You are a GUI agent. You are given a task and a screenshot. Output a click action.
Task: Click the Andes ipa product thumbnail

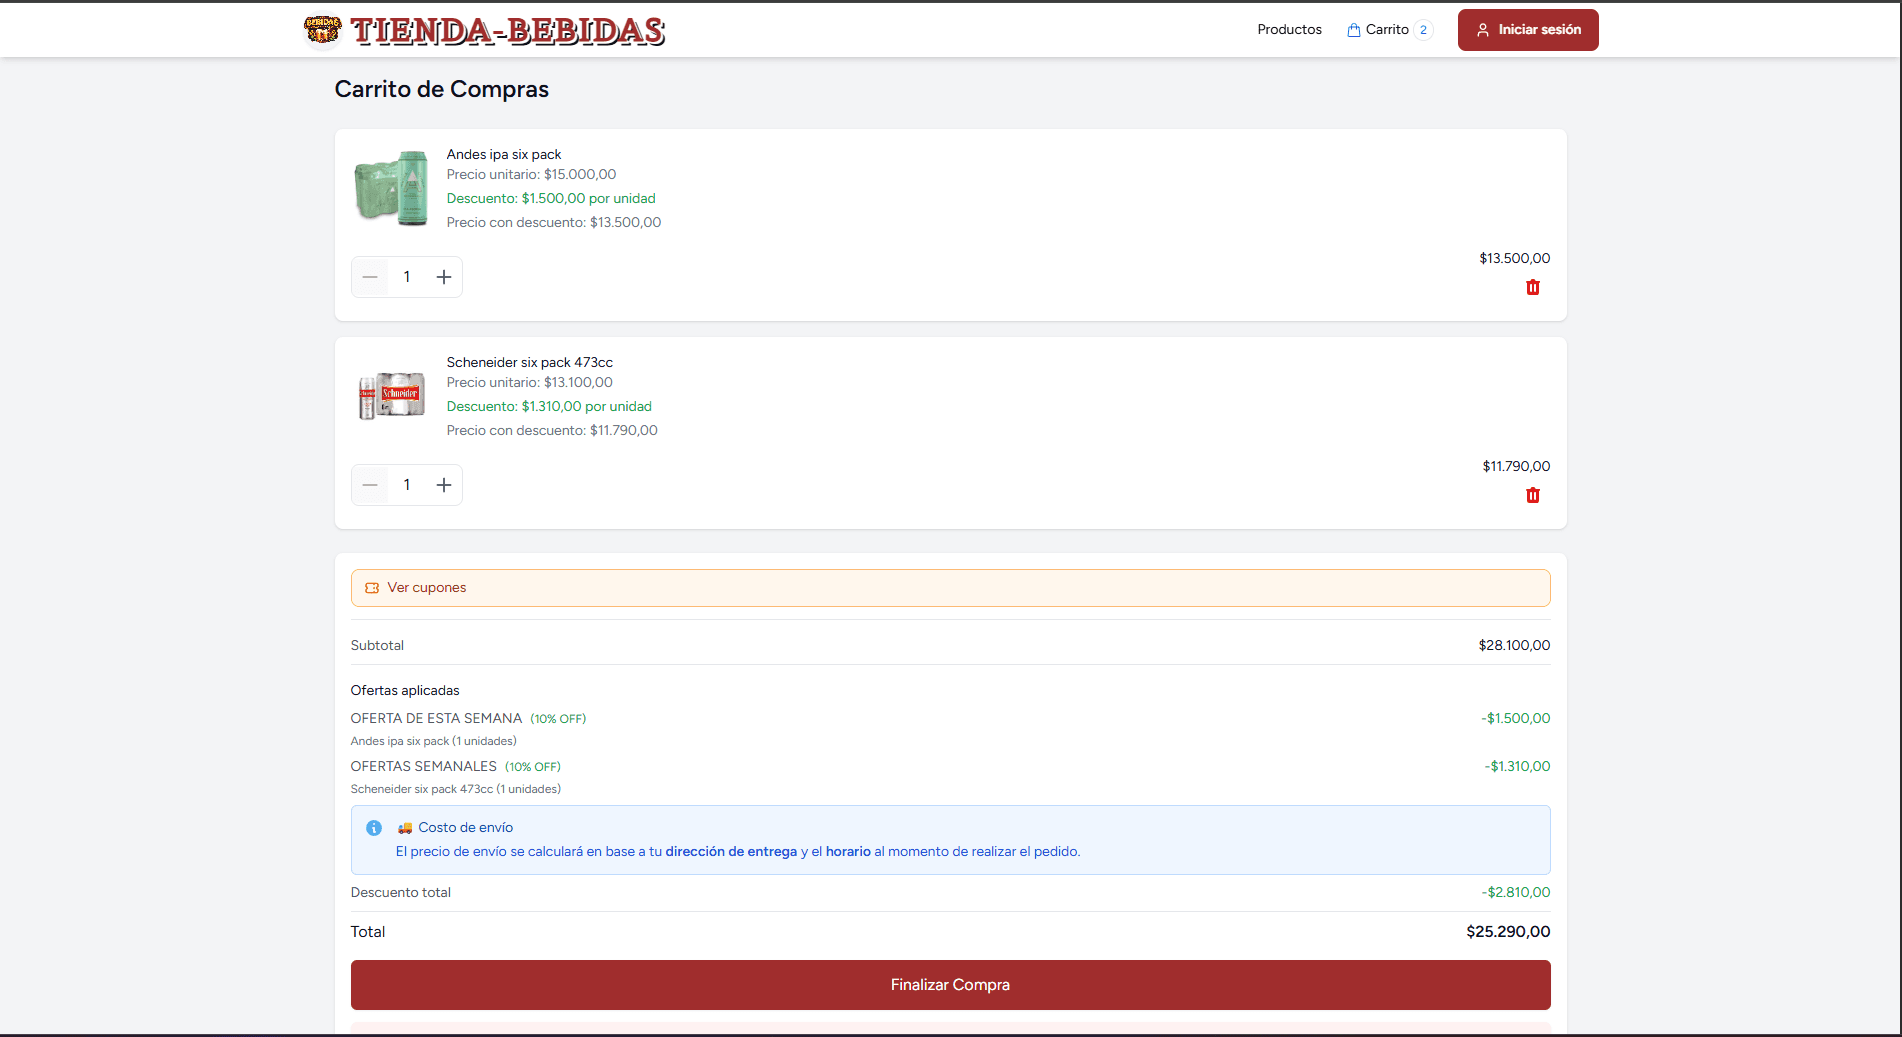[391, 188]
